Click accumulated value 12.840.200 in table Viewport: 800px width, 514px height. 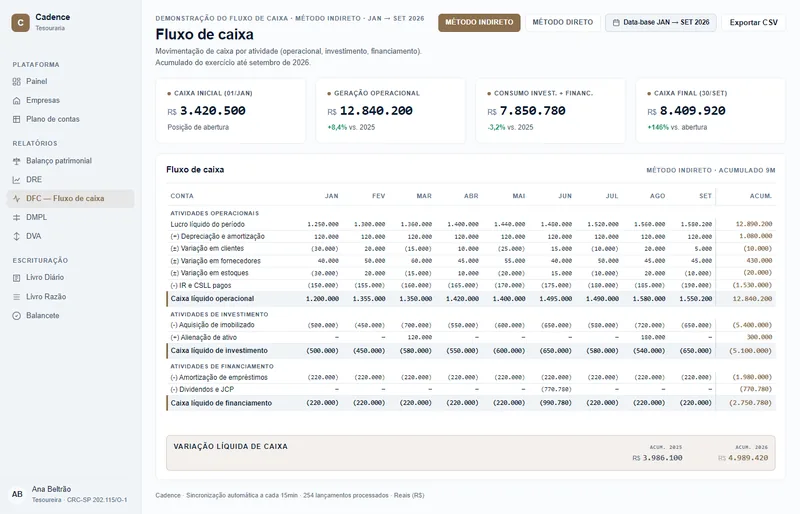[752, 299]
